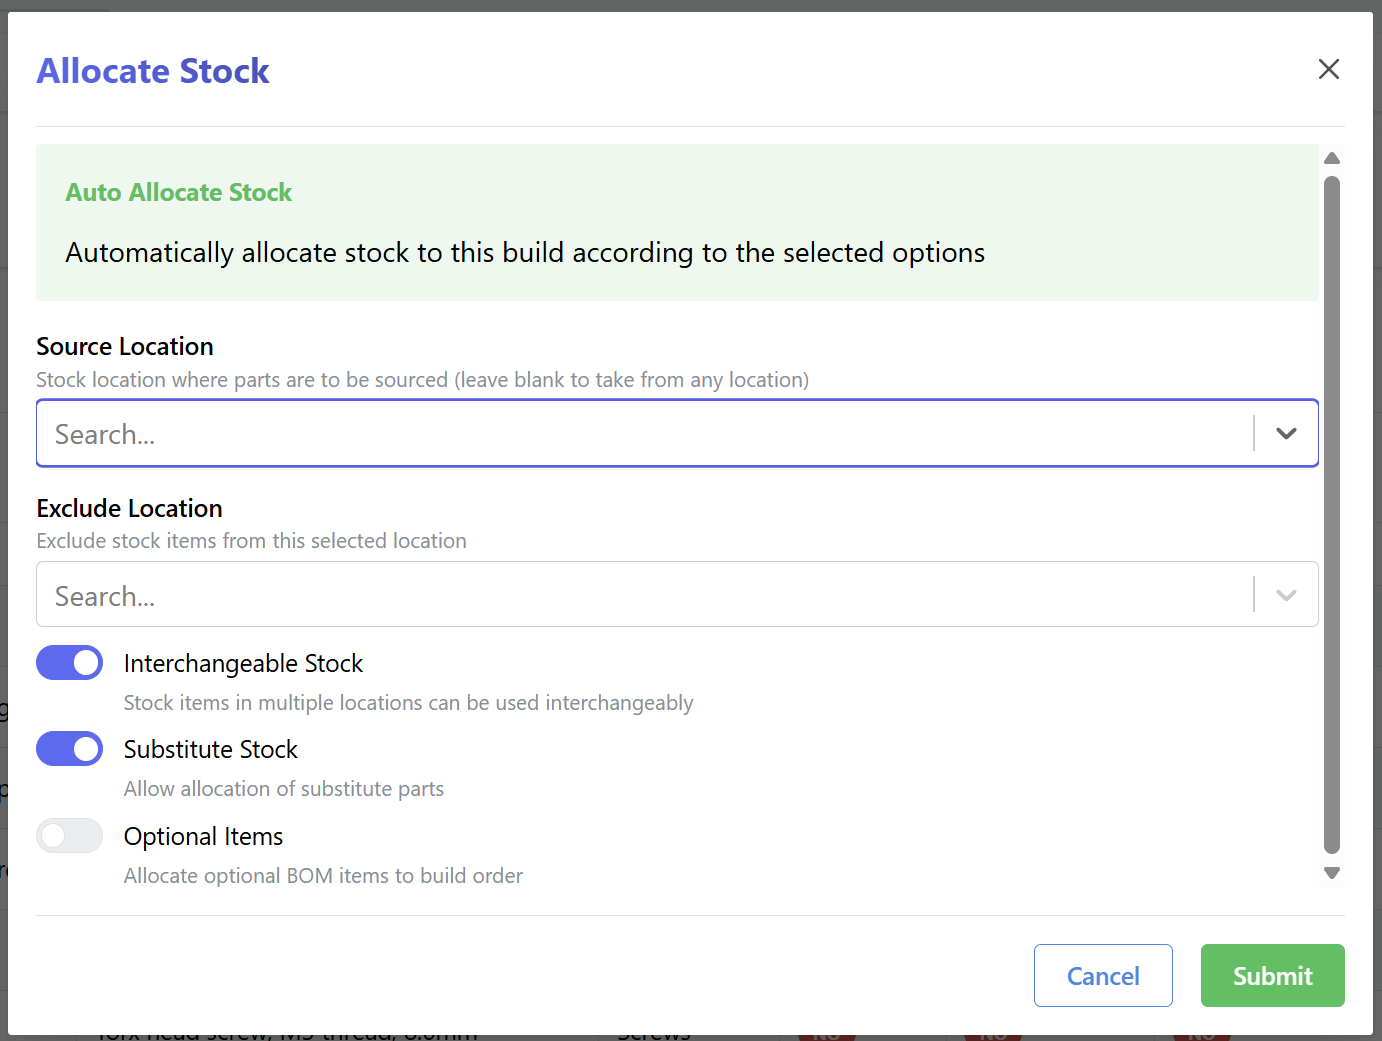
Task: Open Source Location chevron arrow
Action: point(1286,433)
